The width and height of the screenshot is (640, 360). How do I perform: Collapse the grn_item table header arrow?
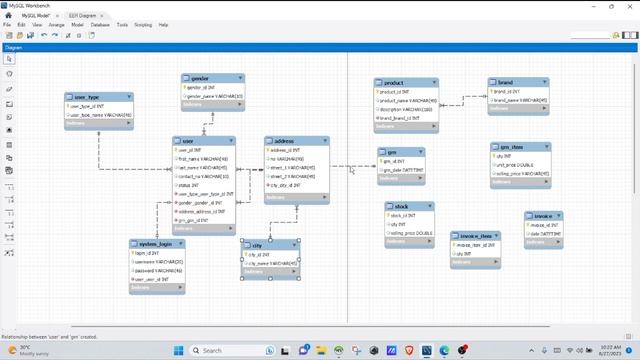pos(547,146)
